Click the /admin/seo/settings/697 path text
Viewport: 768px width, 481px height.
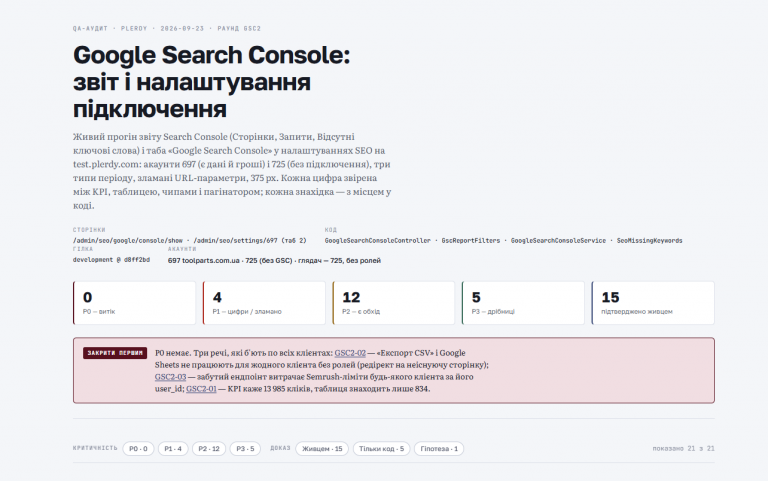click(250, 240)
